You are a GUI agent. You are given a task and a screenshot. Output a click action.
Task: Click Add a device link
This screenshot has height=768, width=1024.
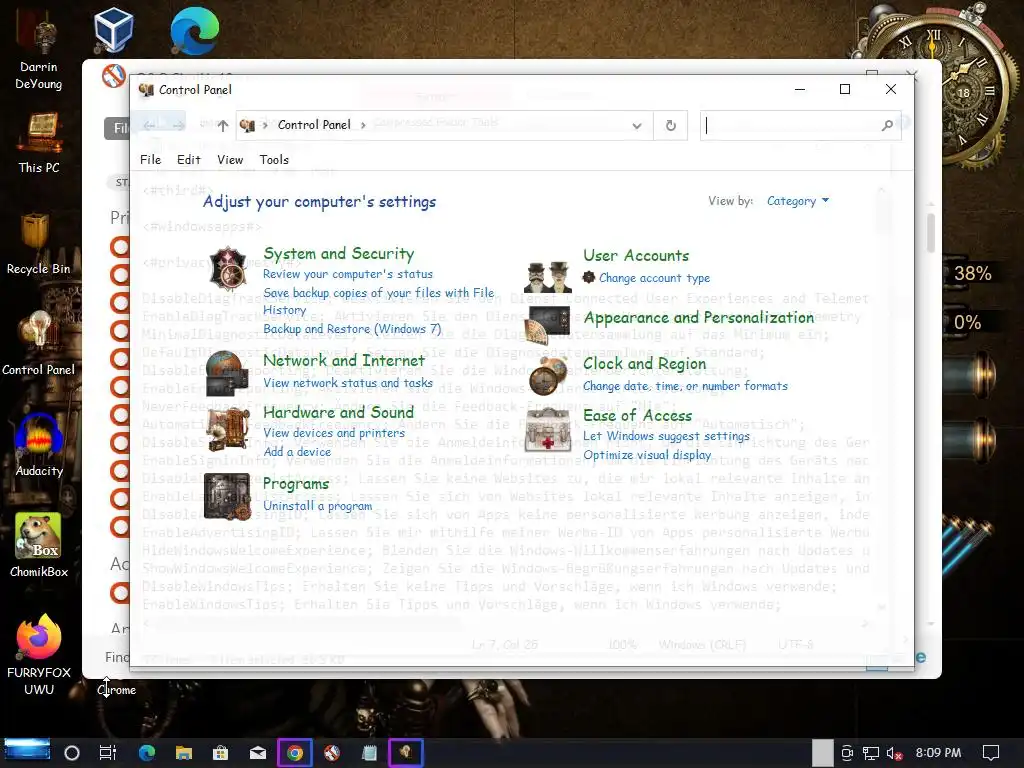297,452
